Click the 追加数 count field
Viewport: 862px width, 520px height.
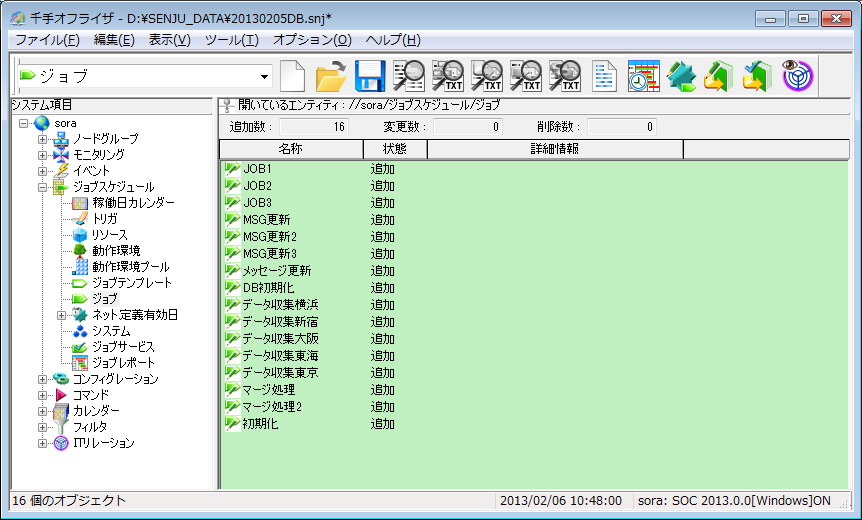click(x=314, y=127)
